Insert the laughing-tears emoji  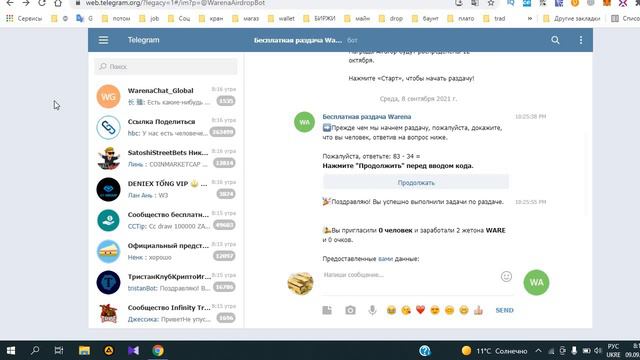(x=391, y=310)
